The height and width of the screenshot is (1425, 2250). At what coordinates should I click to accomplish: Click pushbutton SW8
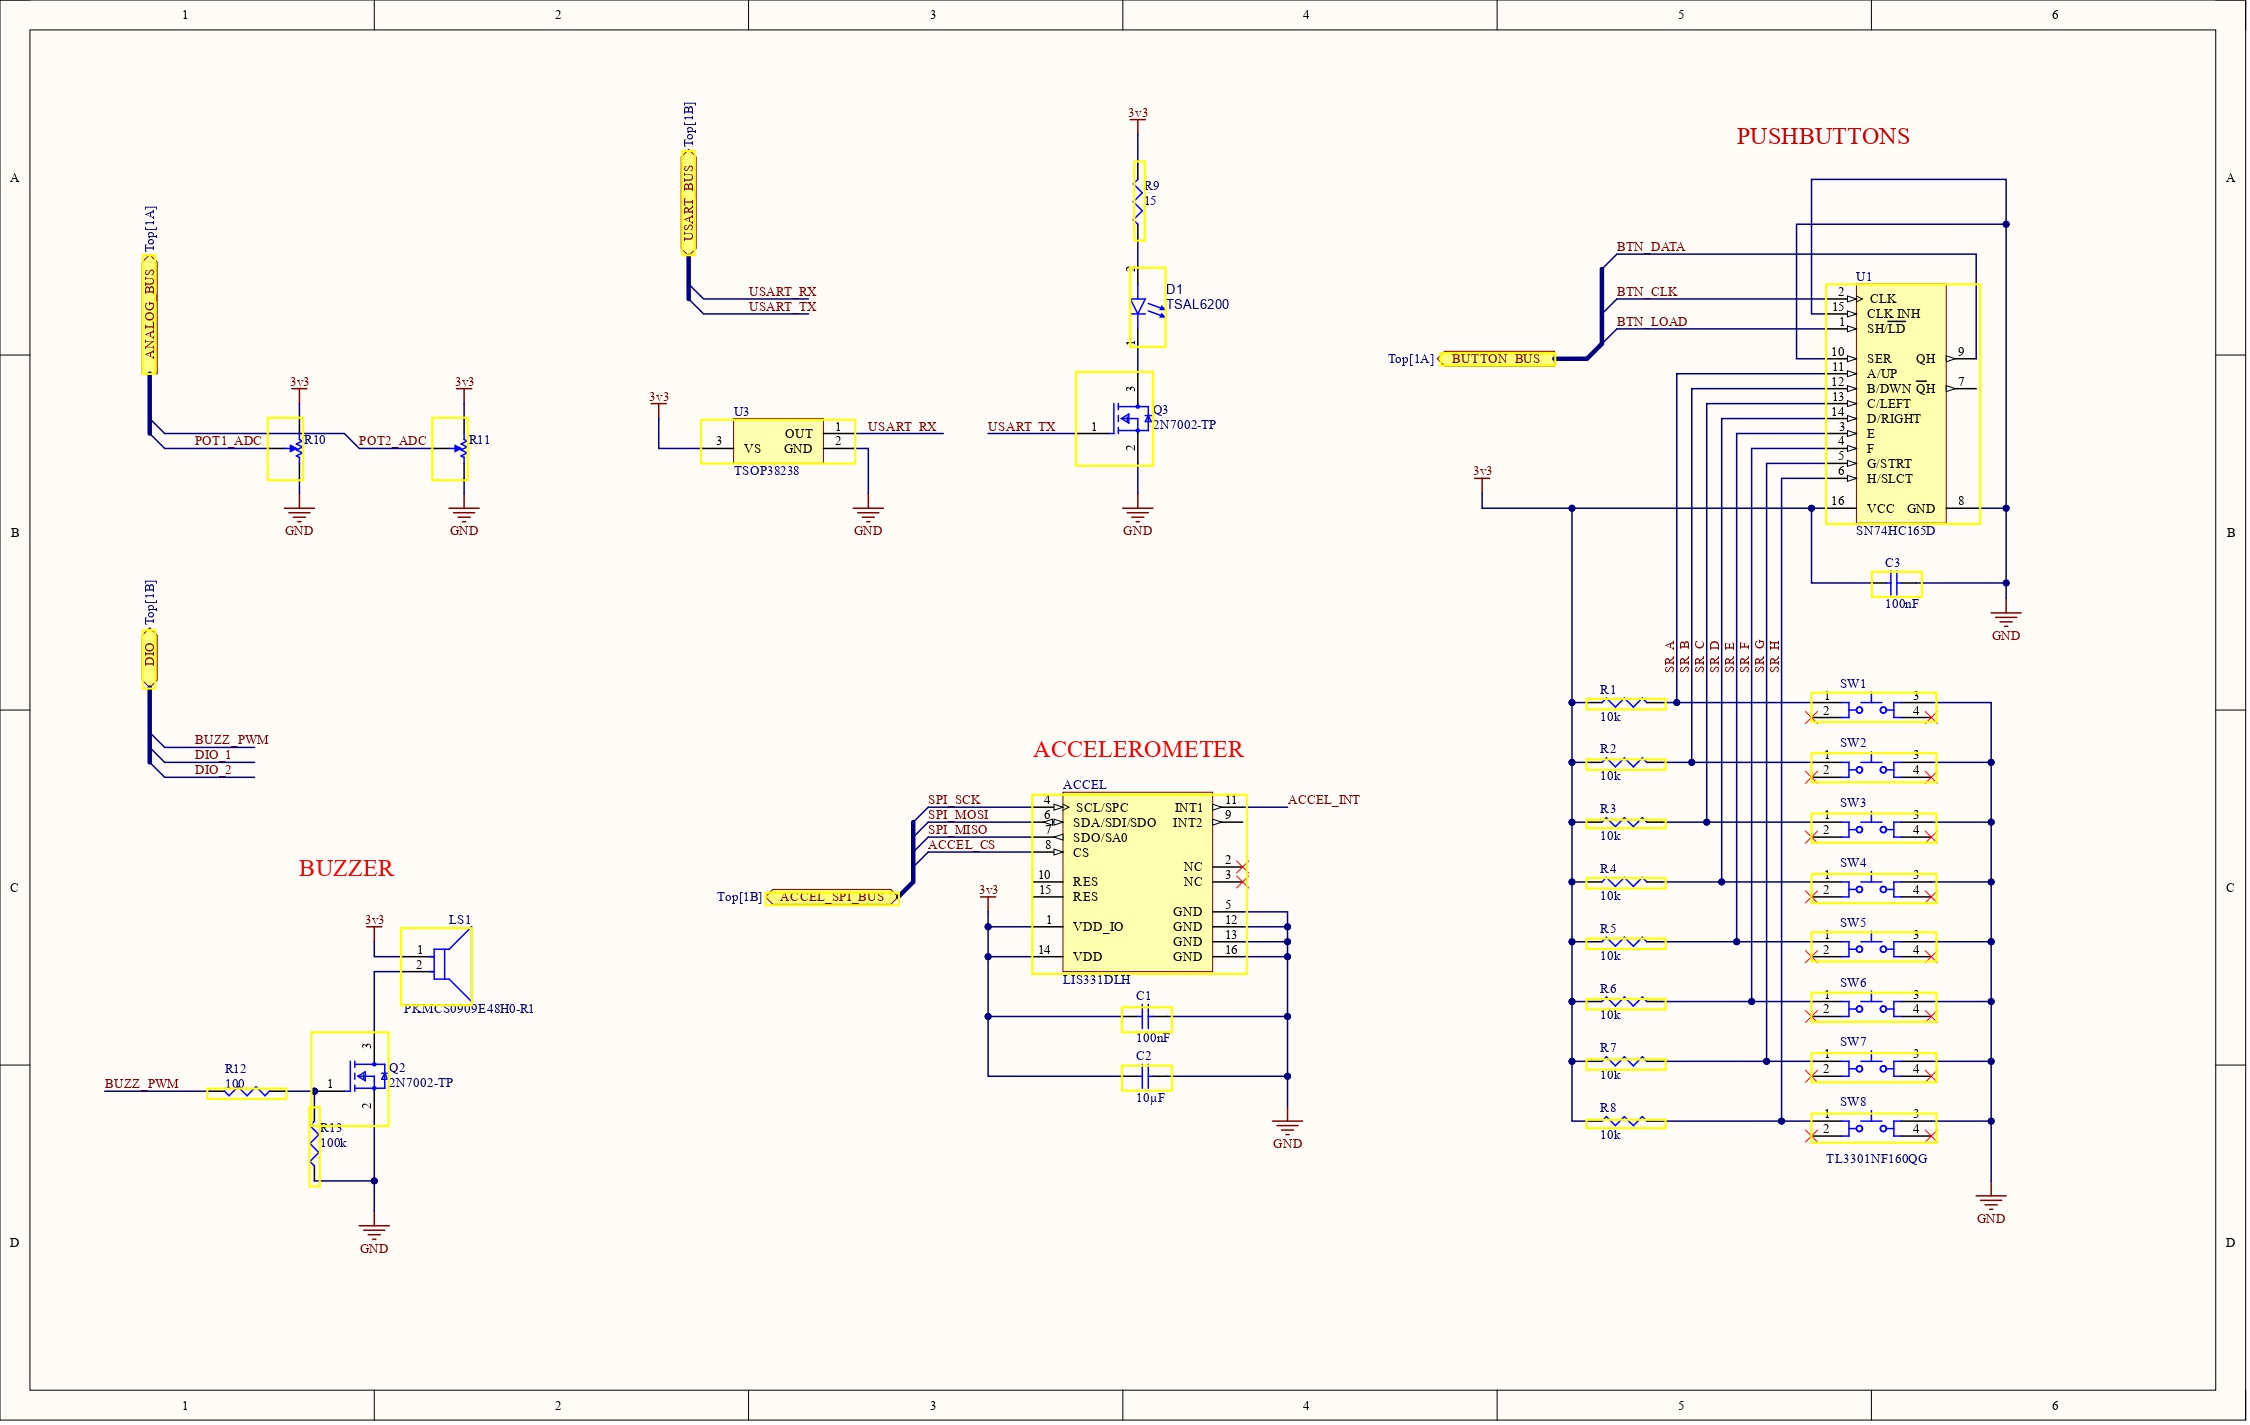(1873, 1127)
